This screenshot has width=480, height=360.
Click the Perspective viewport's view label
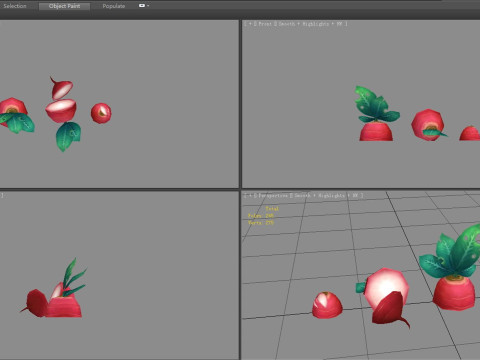pyautogui.click(x=273, y=196)
